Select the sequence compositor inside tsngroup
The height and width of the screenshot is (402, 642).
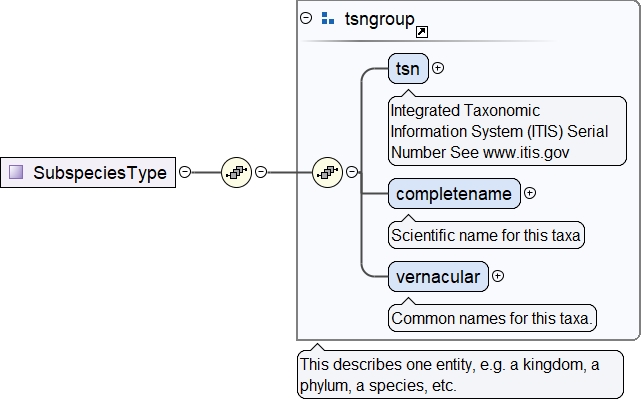[x=327, y=172]
